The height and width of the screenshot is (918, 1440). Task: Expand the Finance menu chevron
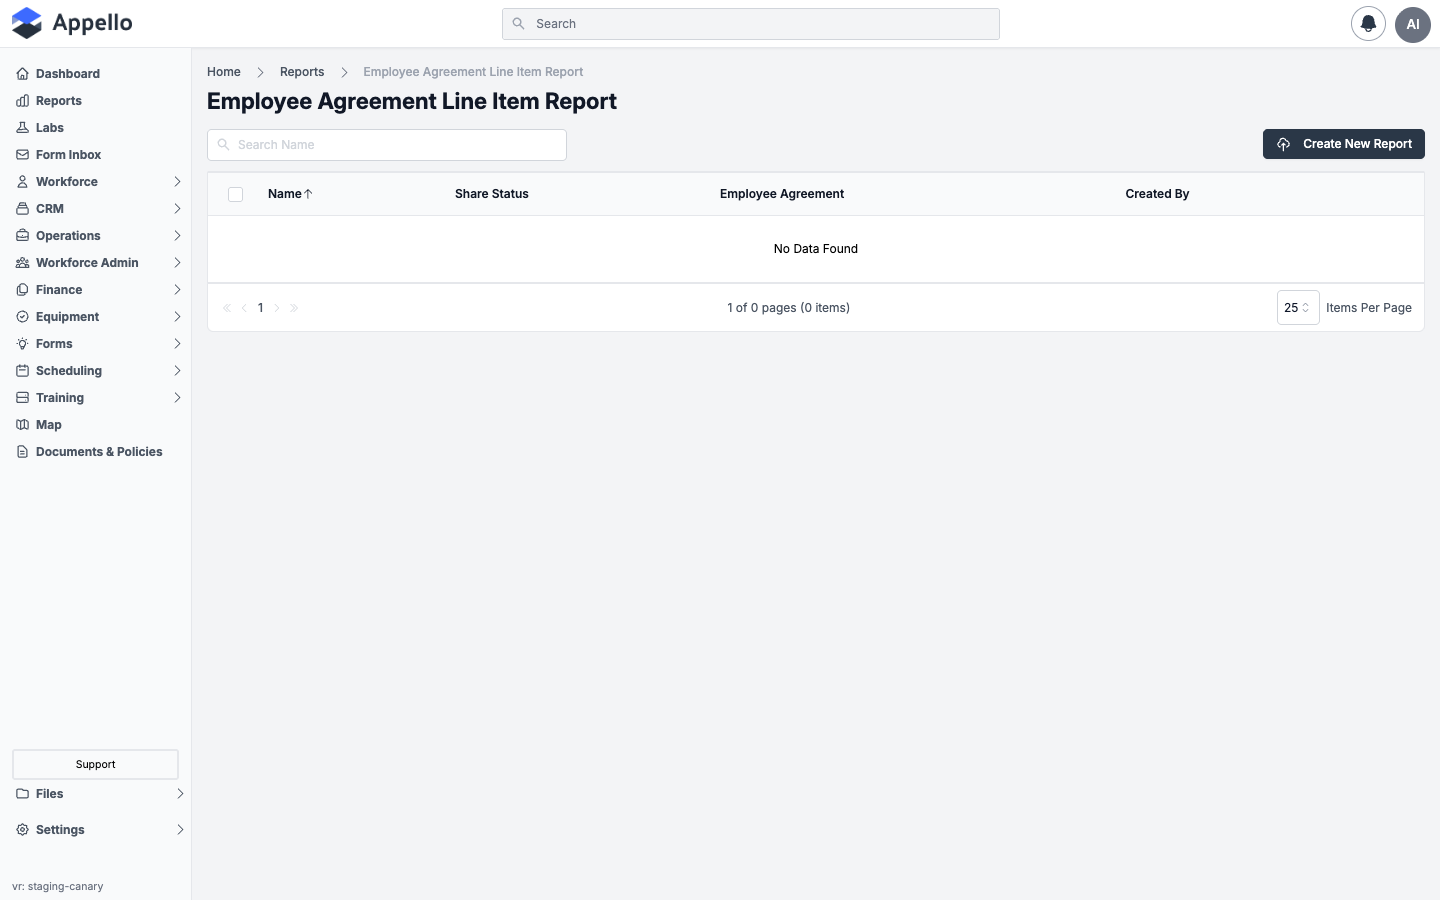(177, 290)
